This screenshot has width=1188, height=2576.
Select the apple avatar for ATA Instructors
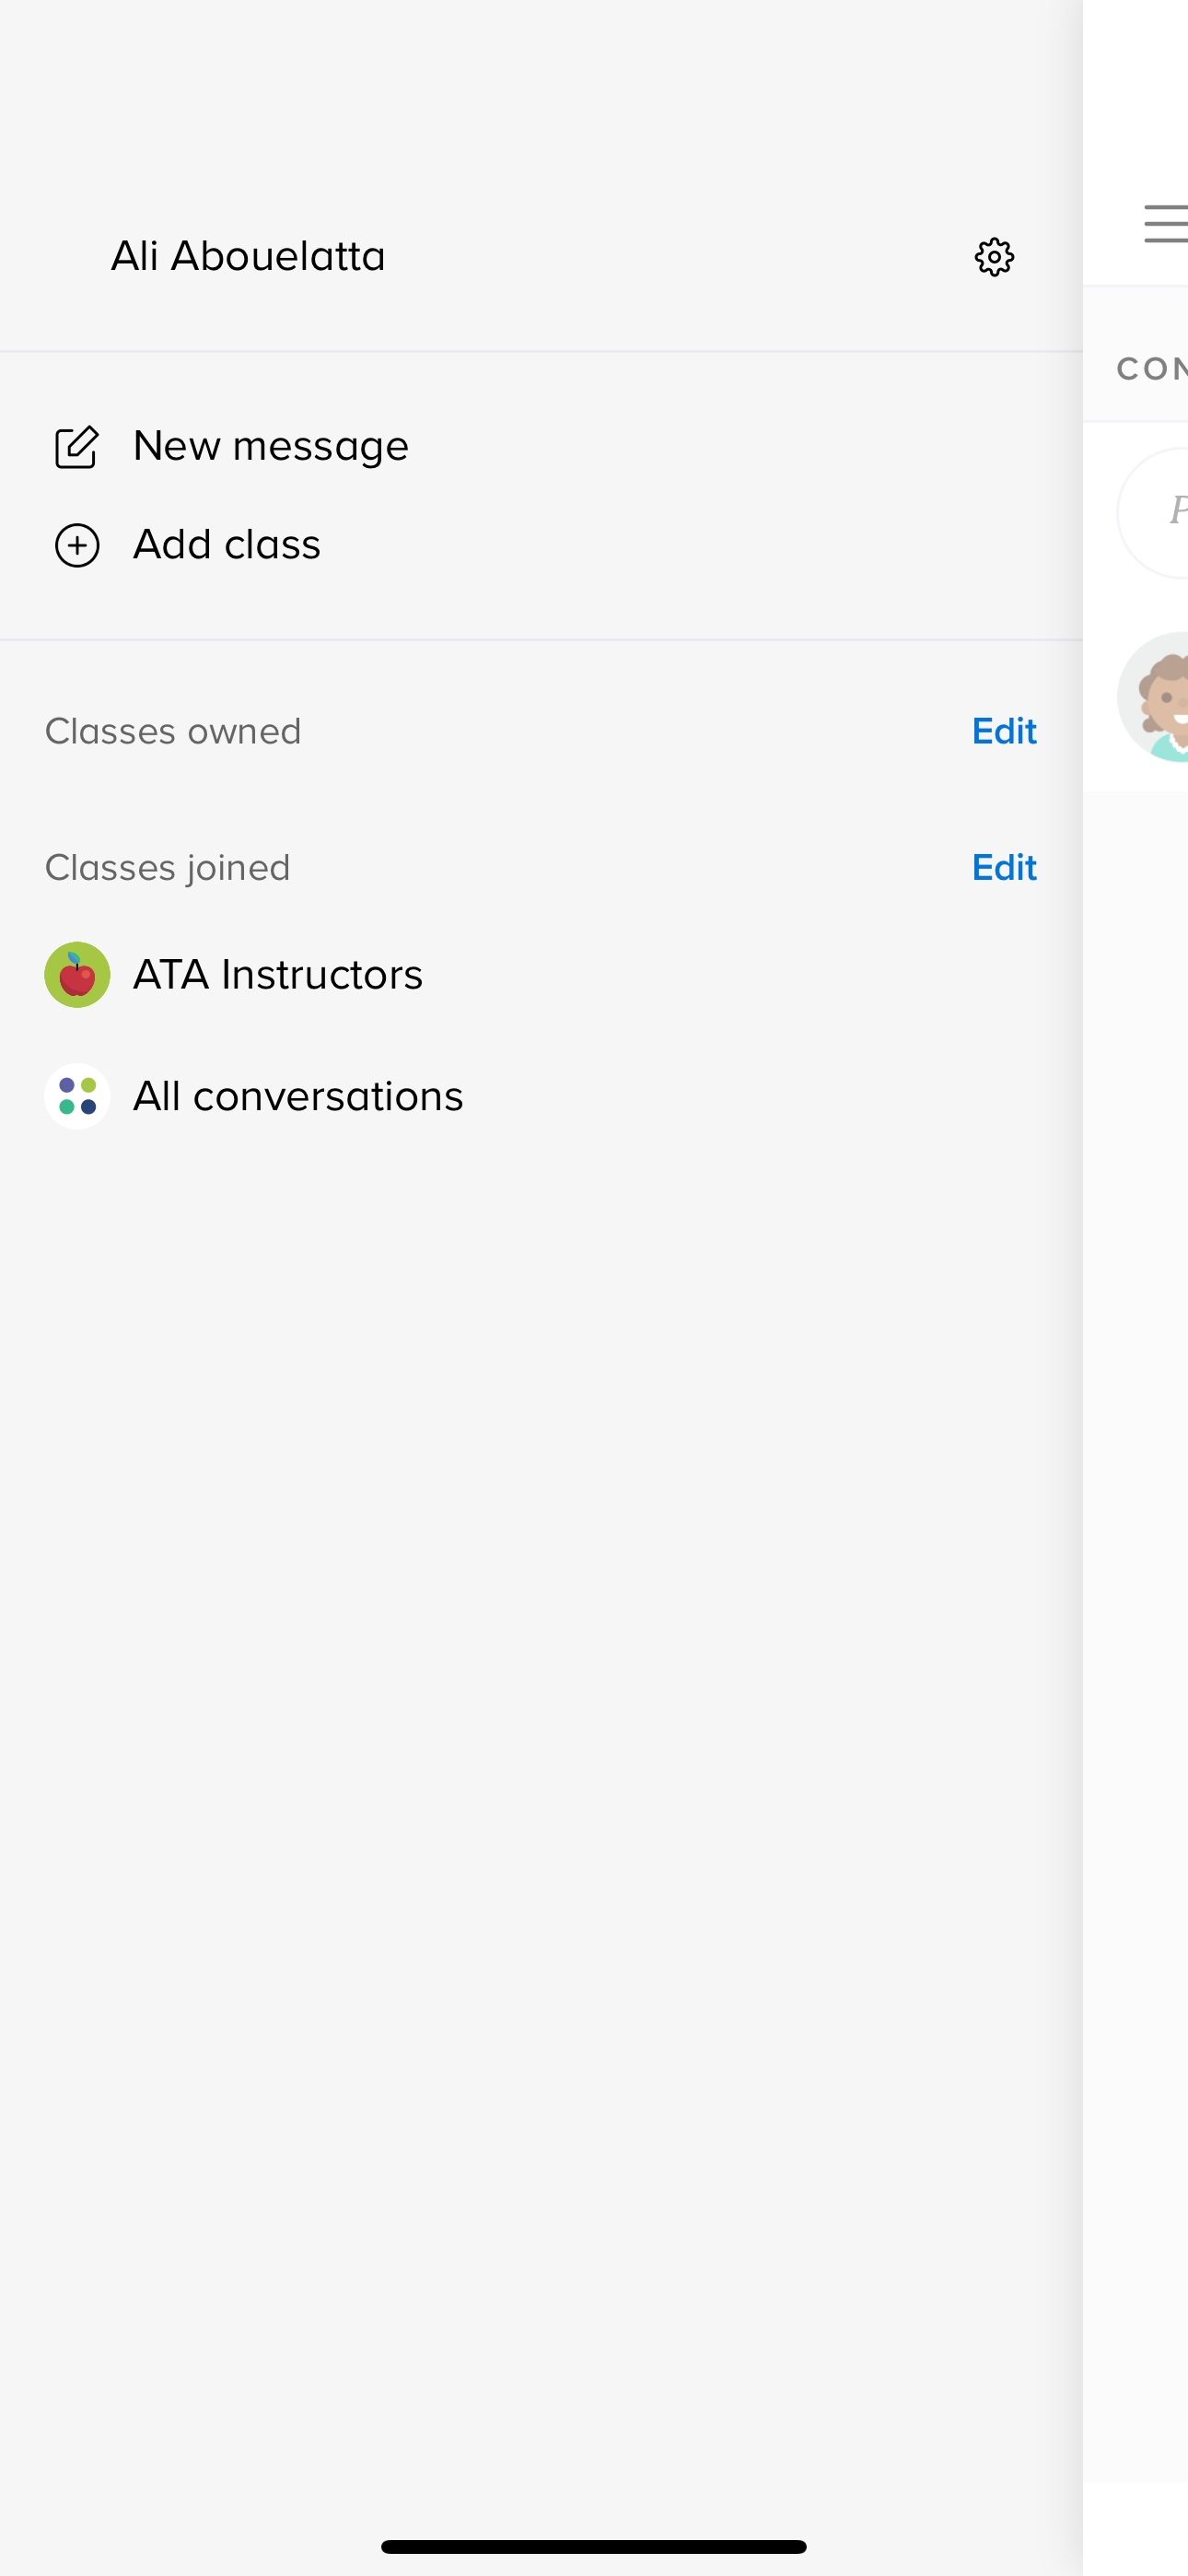click(x=77, y=972)
